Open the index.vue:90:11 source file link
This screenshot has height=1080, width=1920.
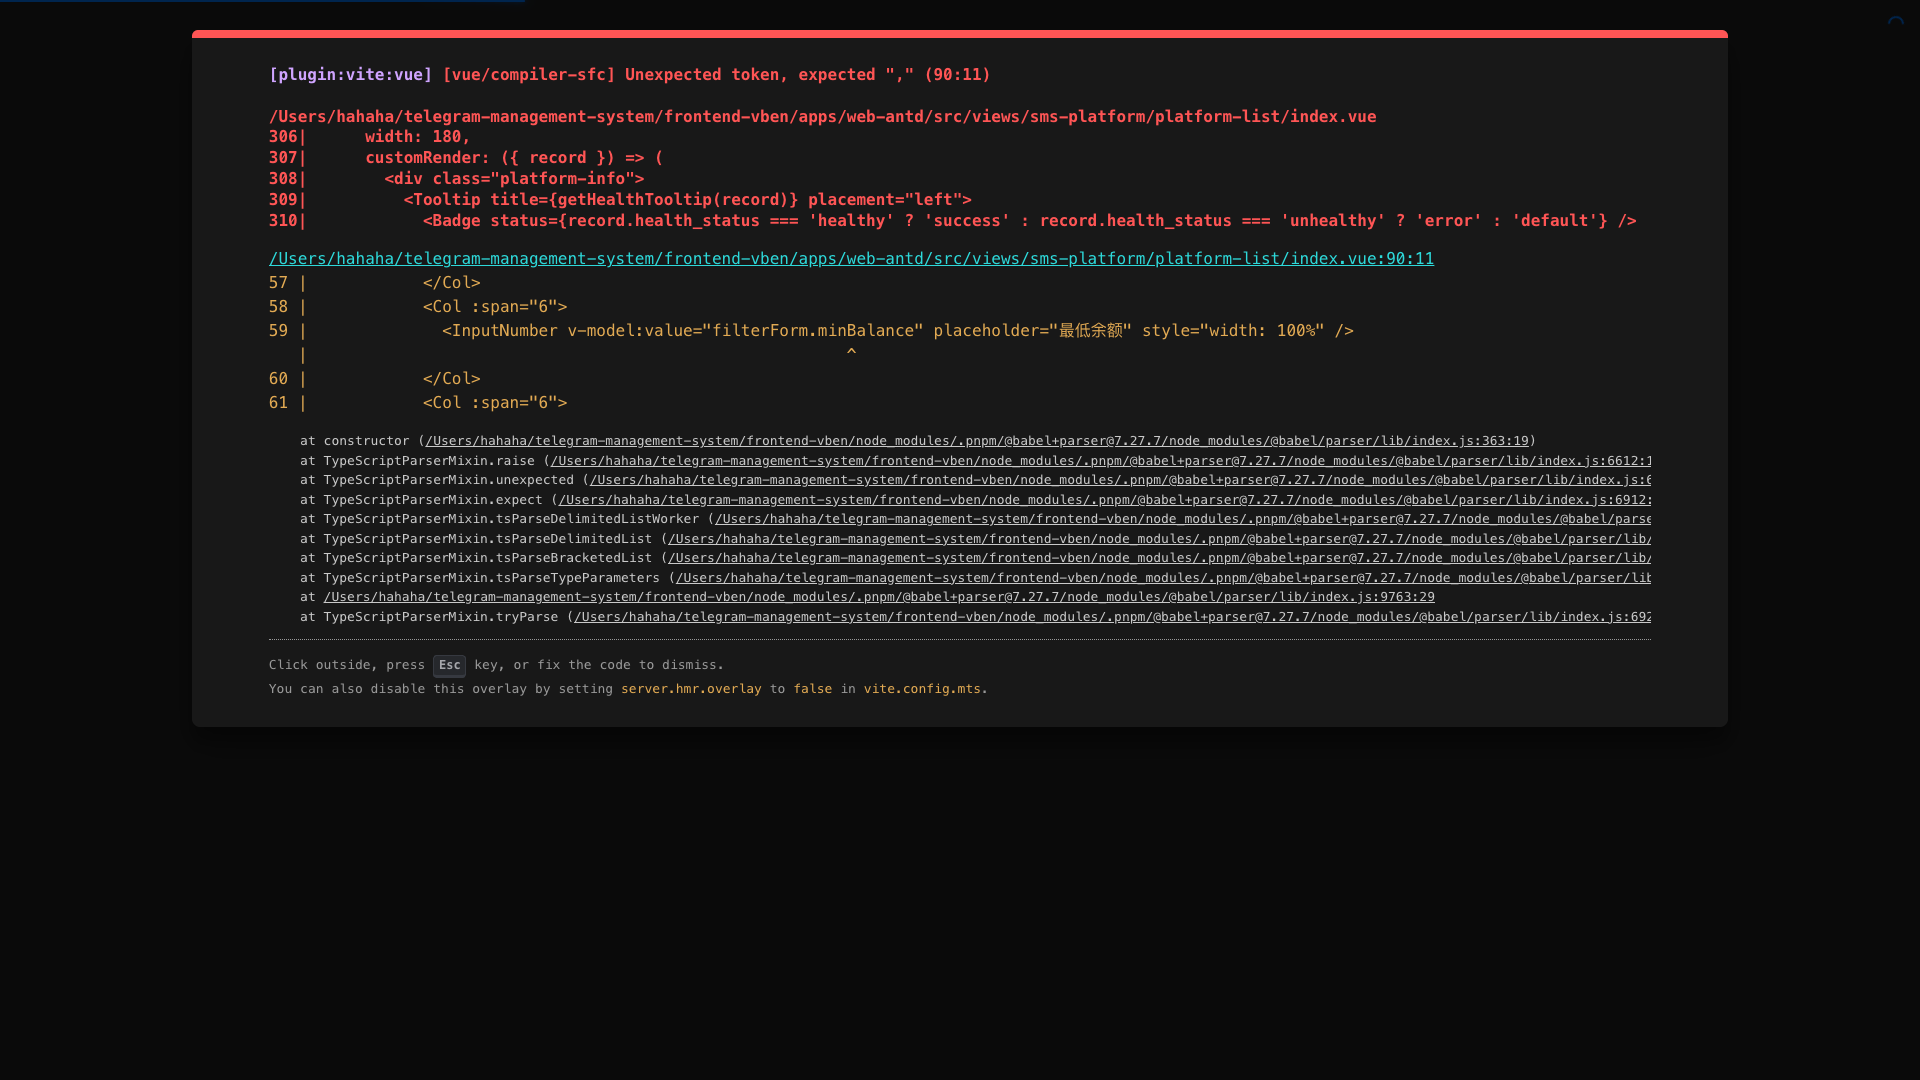pyautogui.click(x=851, y=259)
